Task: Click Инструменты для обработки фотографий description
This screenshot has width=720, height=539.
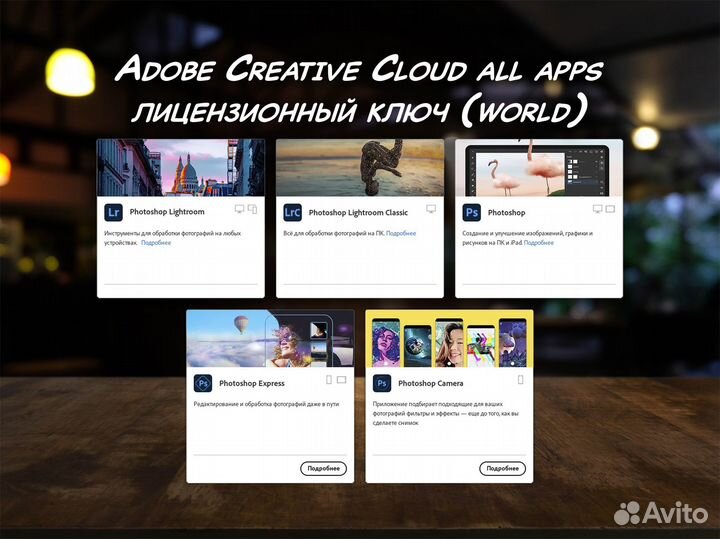Action: [173, 238]
